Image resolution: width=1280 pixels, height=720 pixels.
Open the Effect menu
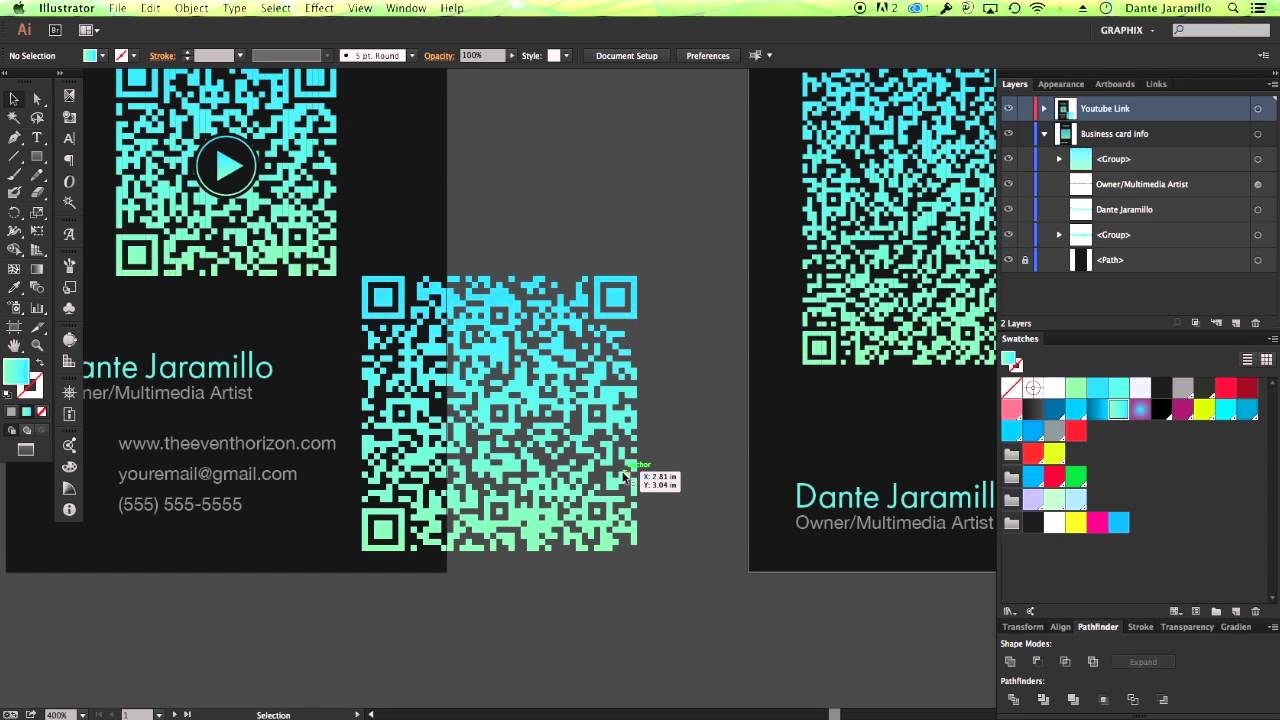pos(319,8)
